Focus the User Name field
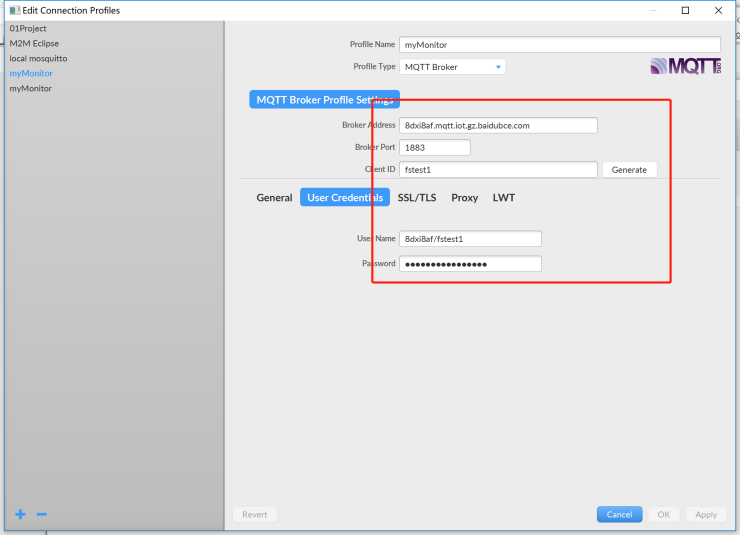Viewport: 740px width, 535px height. pyautogui.click(x=471, y=239)
